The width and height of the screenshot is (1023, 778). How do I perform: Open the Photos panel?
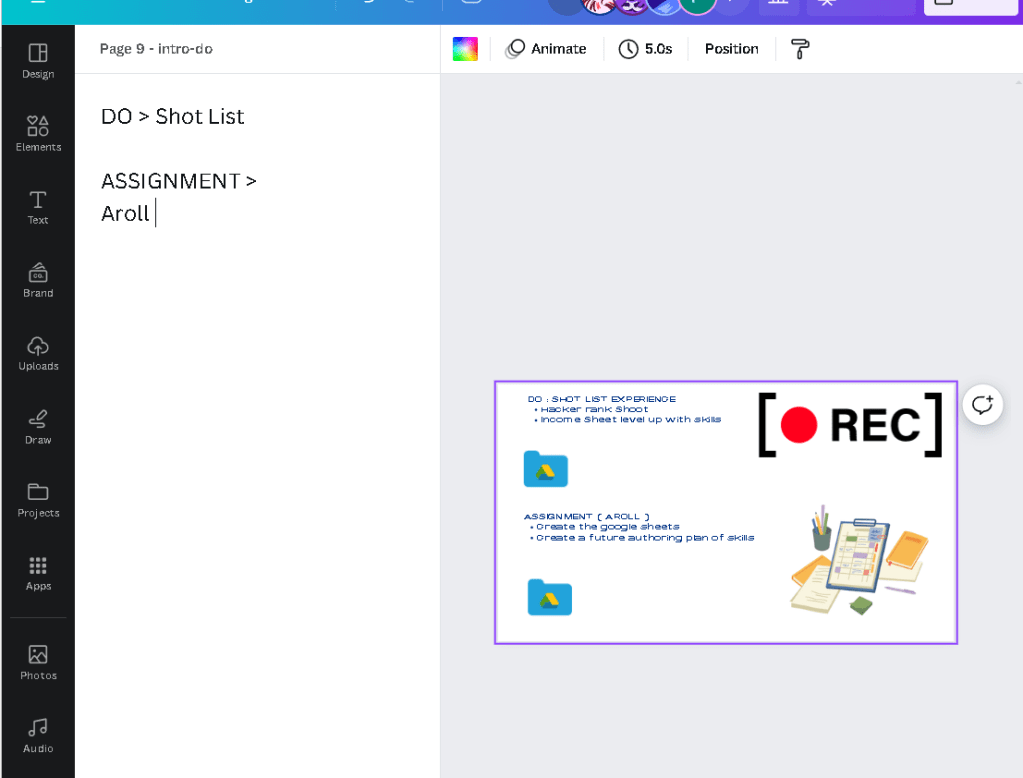coord(38,662)
